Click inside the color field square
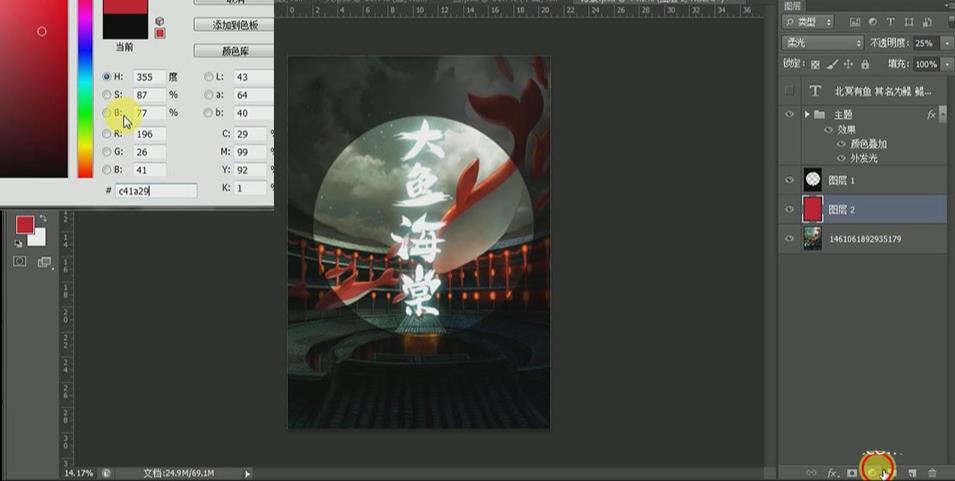Image resolution: width=955 pixels, height=481 pixels. pos(33,89)
